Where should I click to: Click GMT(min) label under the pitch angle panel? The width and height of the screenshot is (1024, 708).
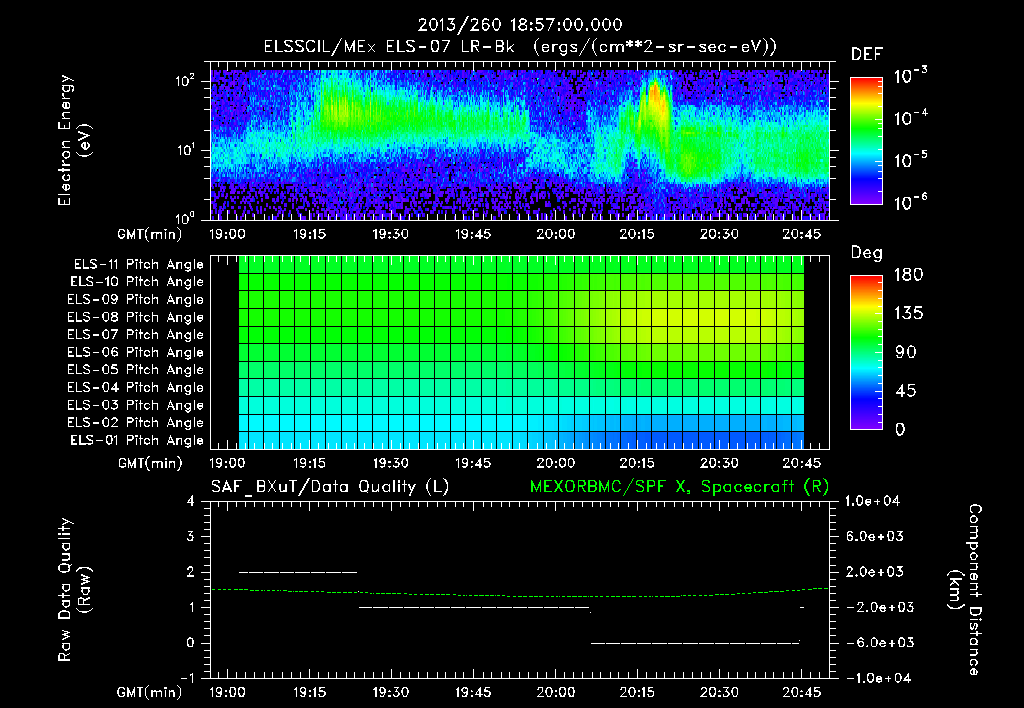150,464
